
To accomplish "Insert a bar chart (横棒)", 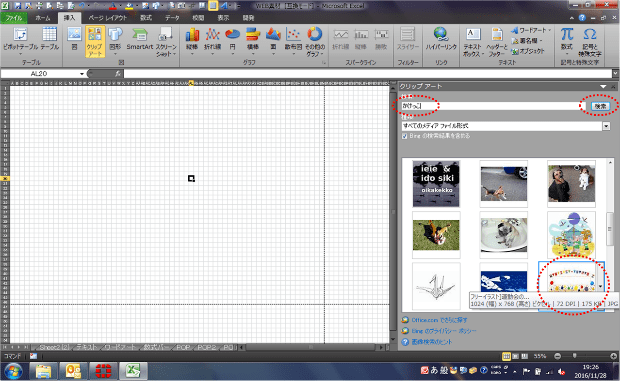I will [x=253, y=40].
